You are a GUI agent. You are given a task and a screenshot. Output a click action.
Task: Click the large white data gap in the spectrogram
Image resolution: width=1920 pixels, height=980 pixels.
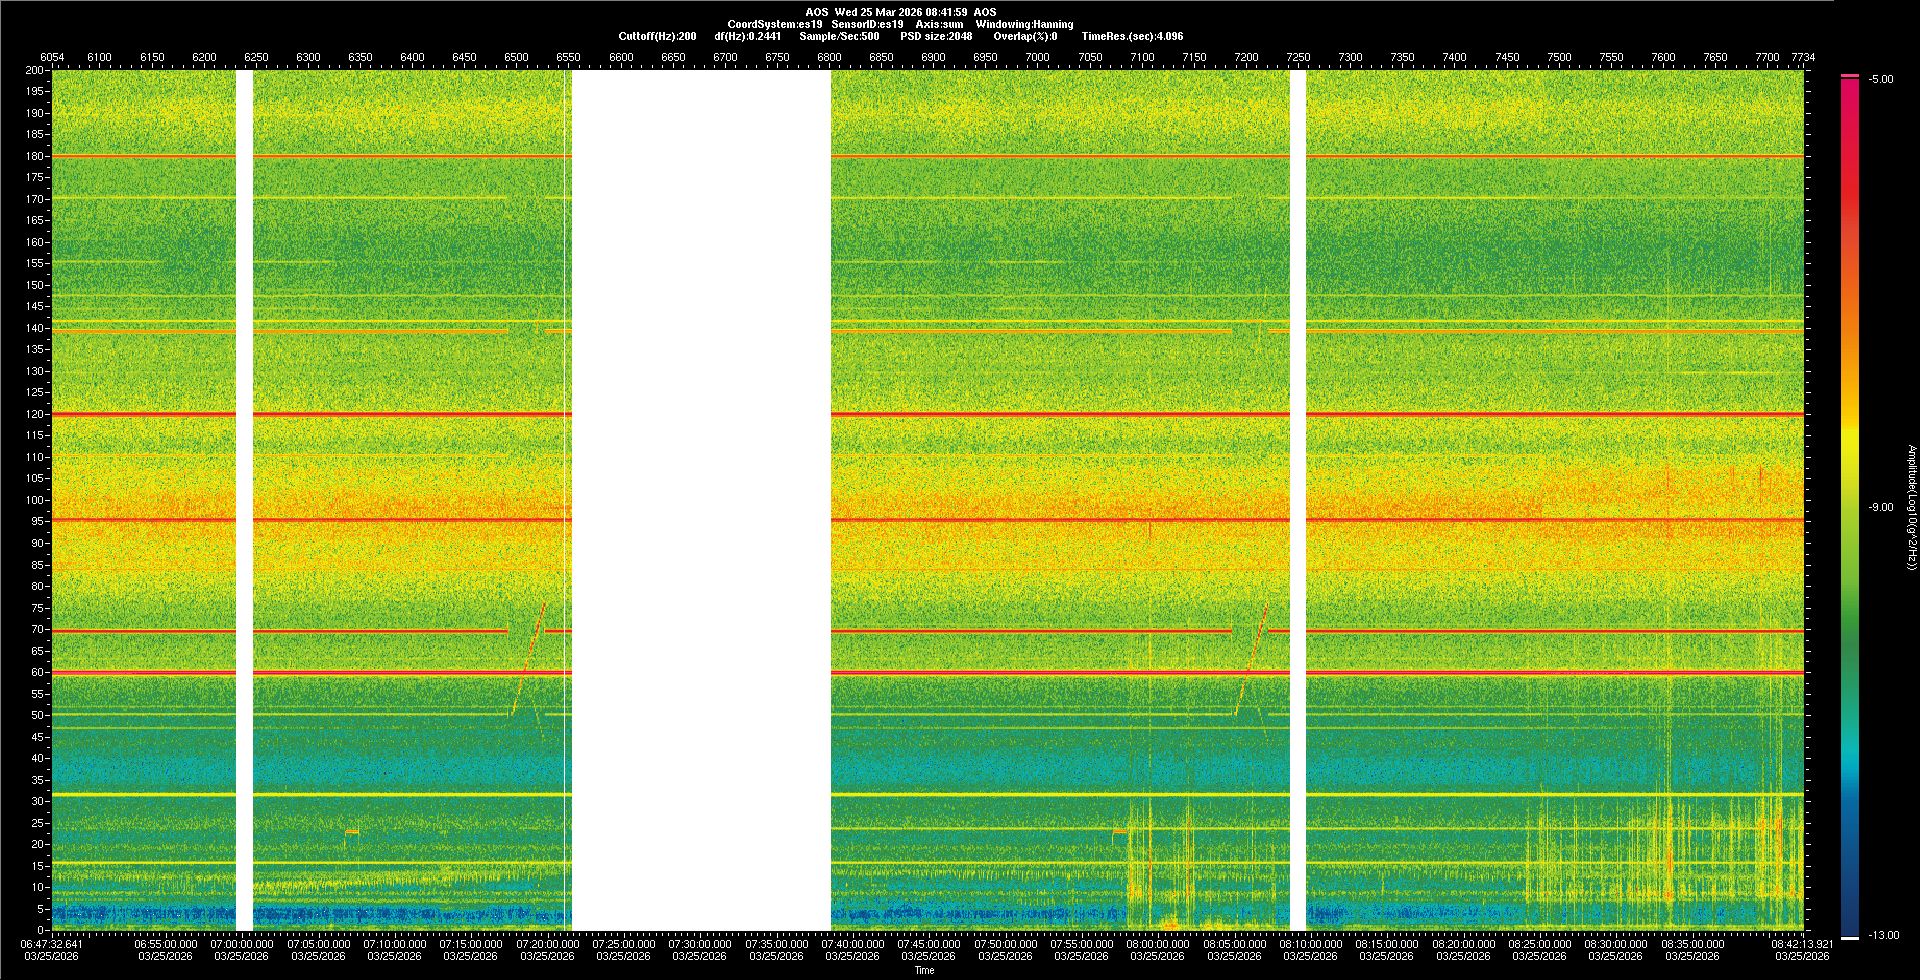700,500
